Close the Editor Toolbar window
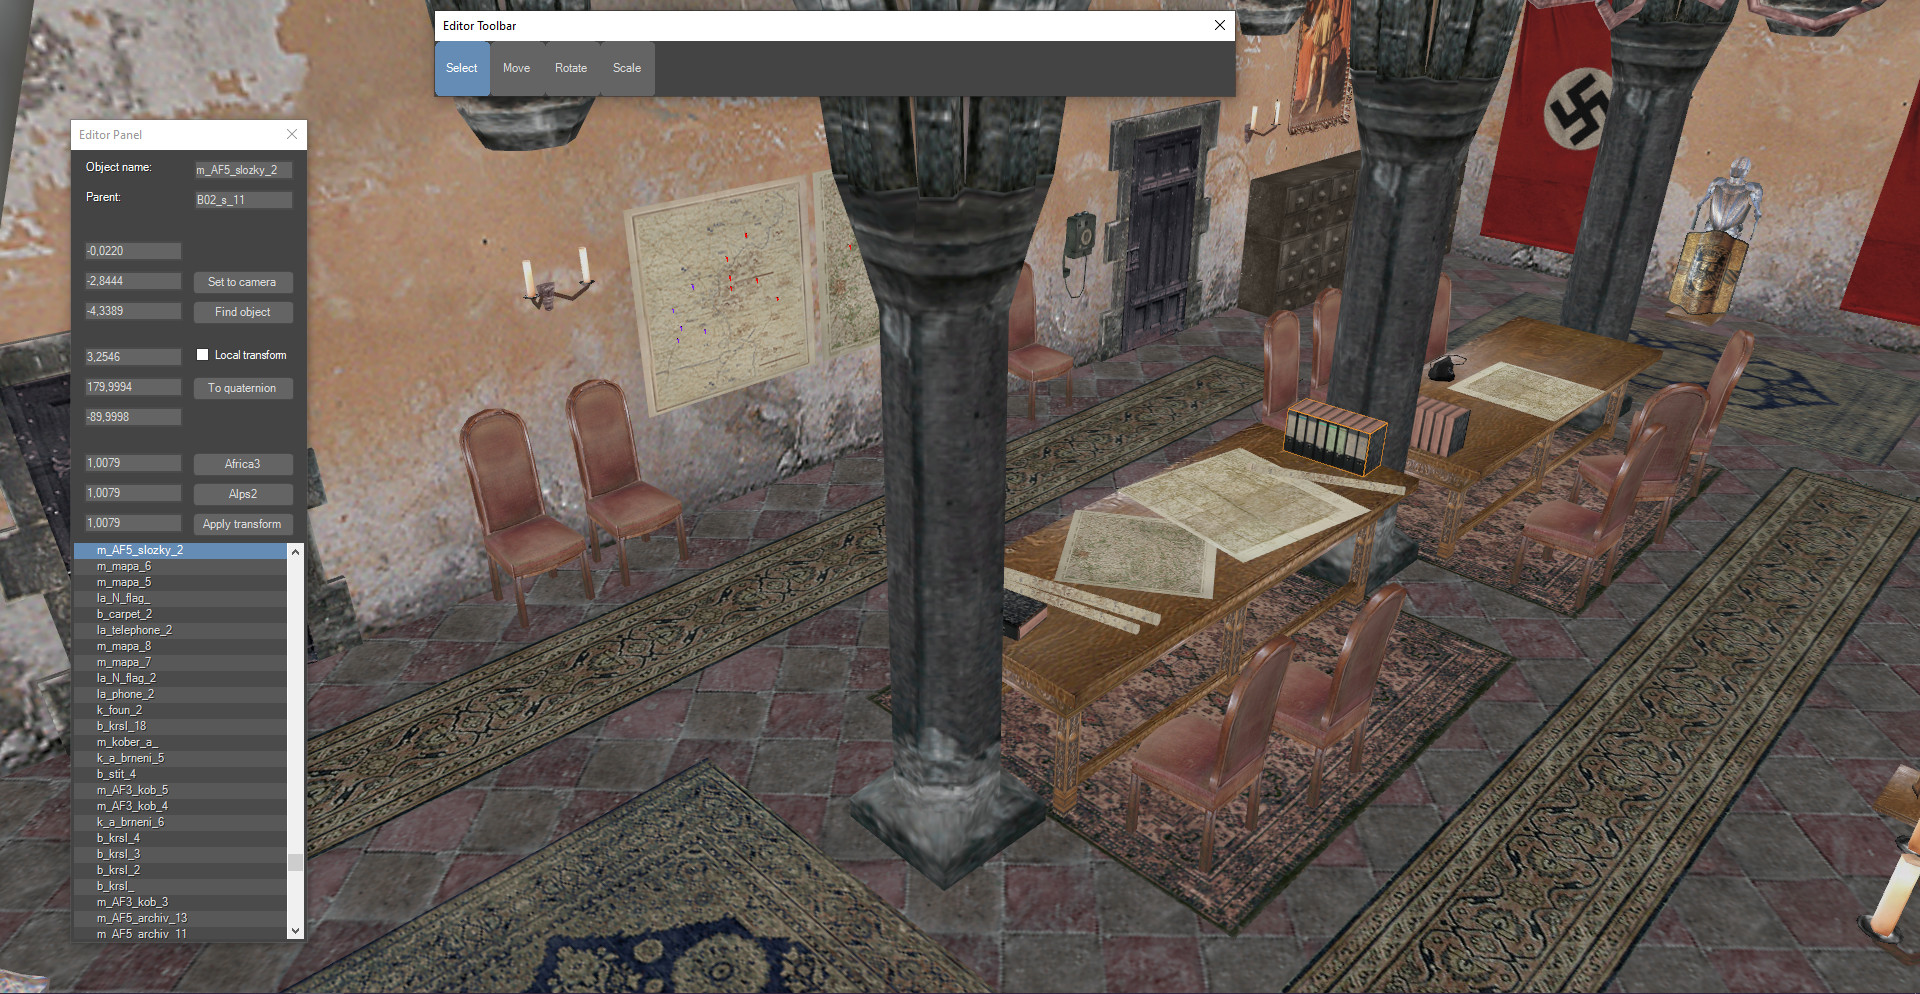Viewport: 1920px width, 994px height. [1220, 25]
